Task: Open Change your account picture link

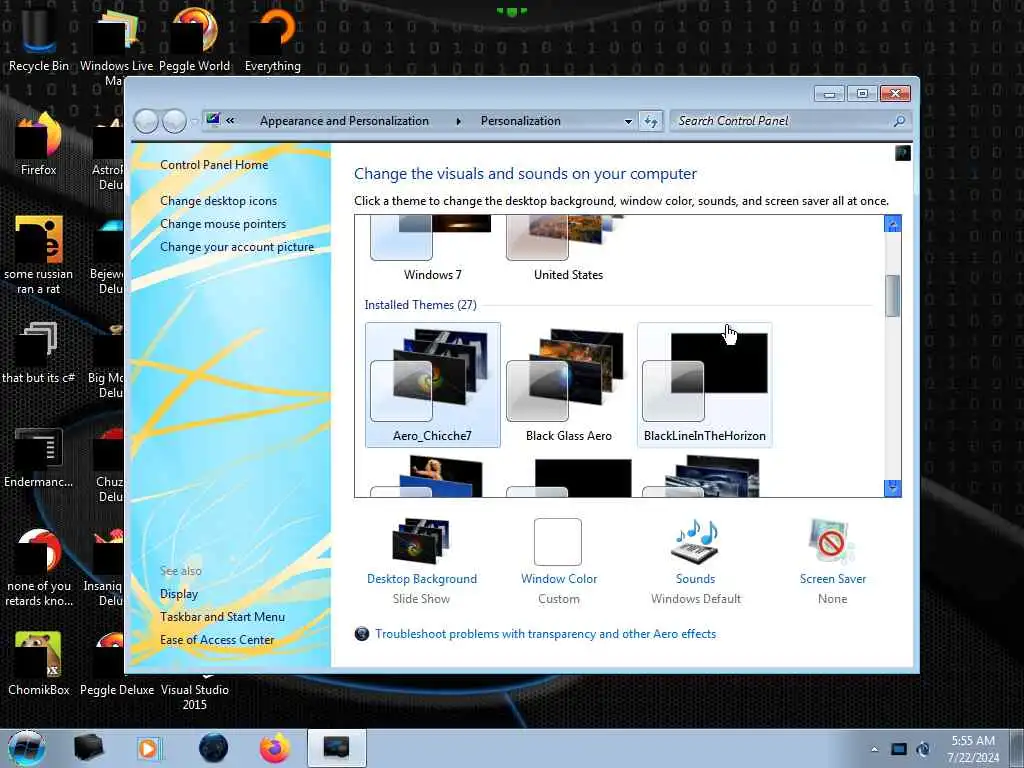Action: [237, 247]
